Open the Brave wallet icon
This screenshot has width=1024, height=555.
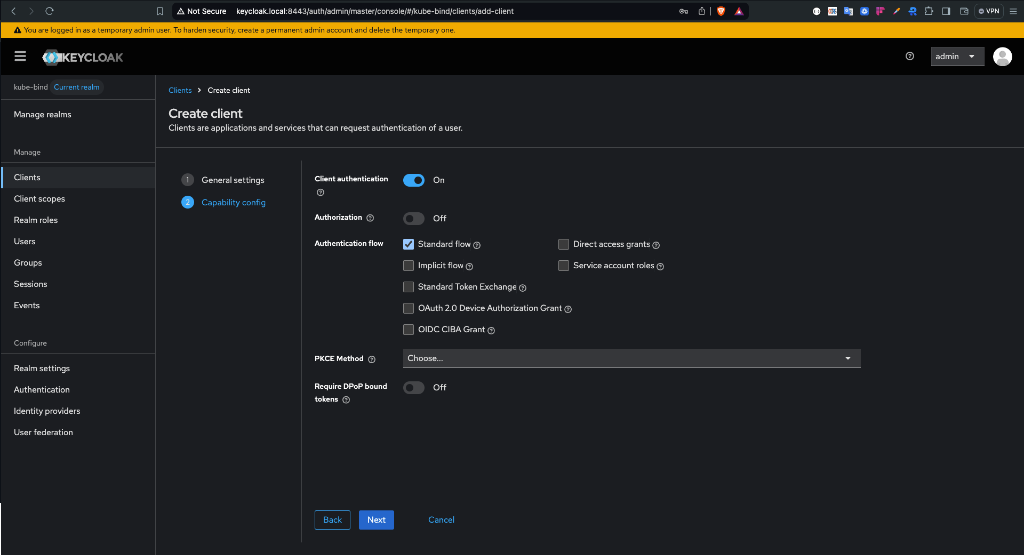pos(964,11)
